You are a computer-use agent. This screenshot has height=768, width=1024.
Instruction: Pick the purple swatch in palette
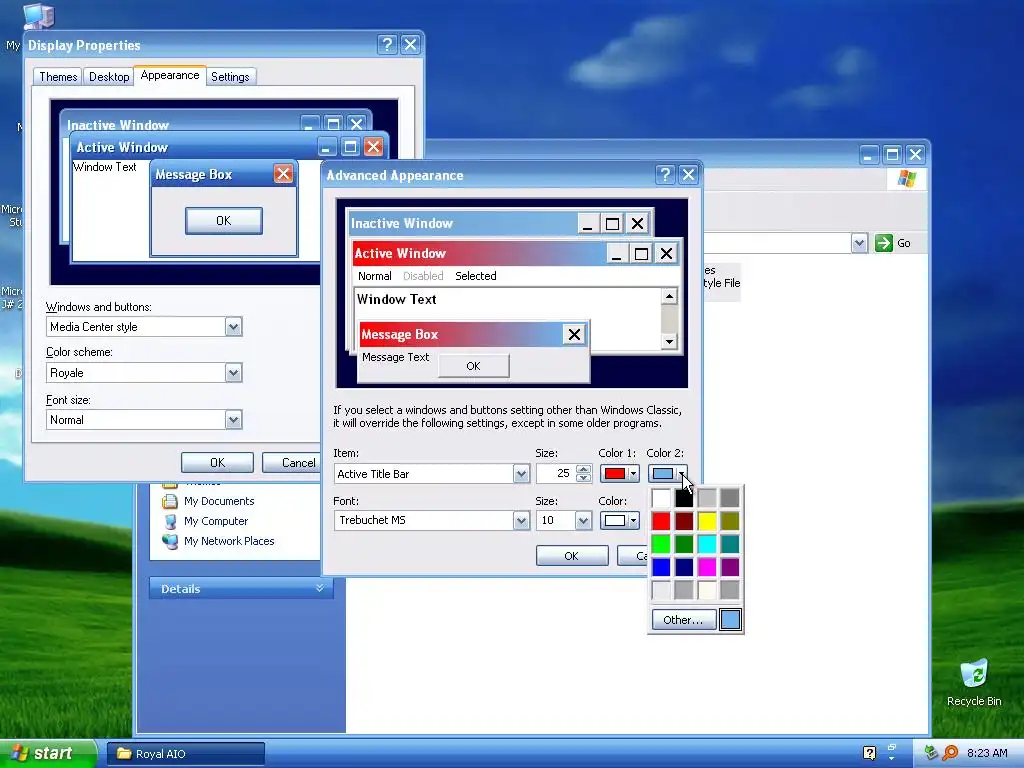[x=729, y=567]
